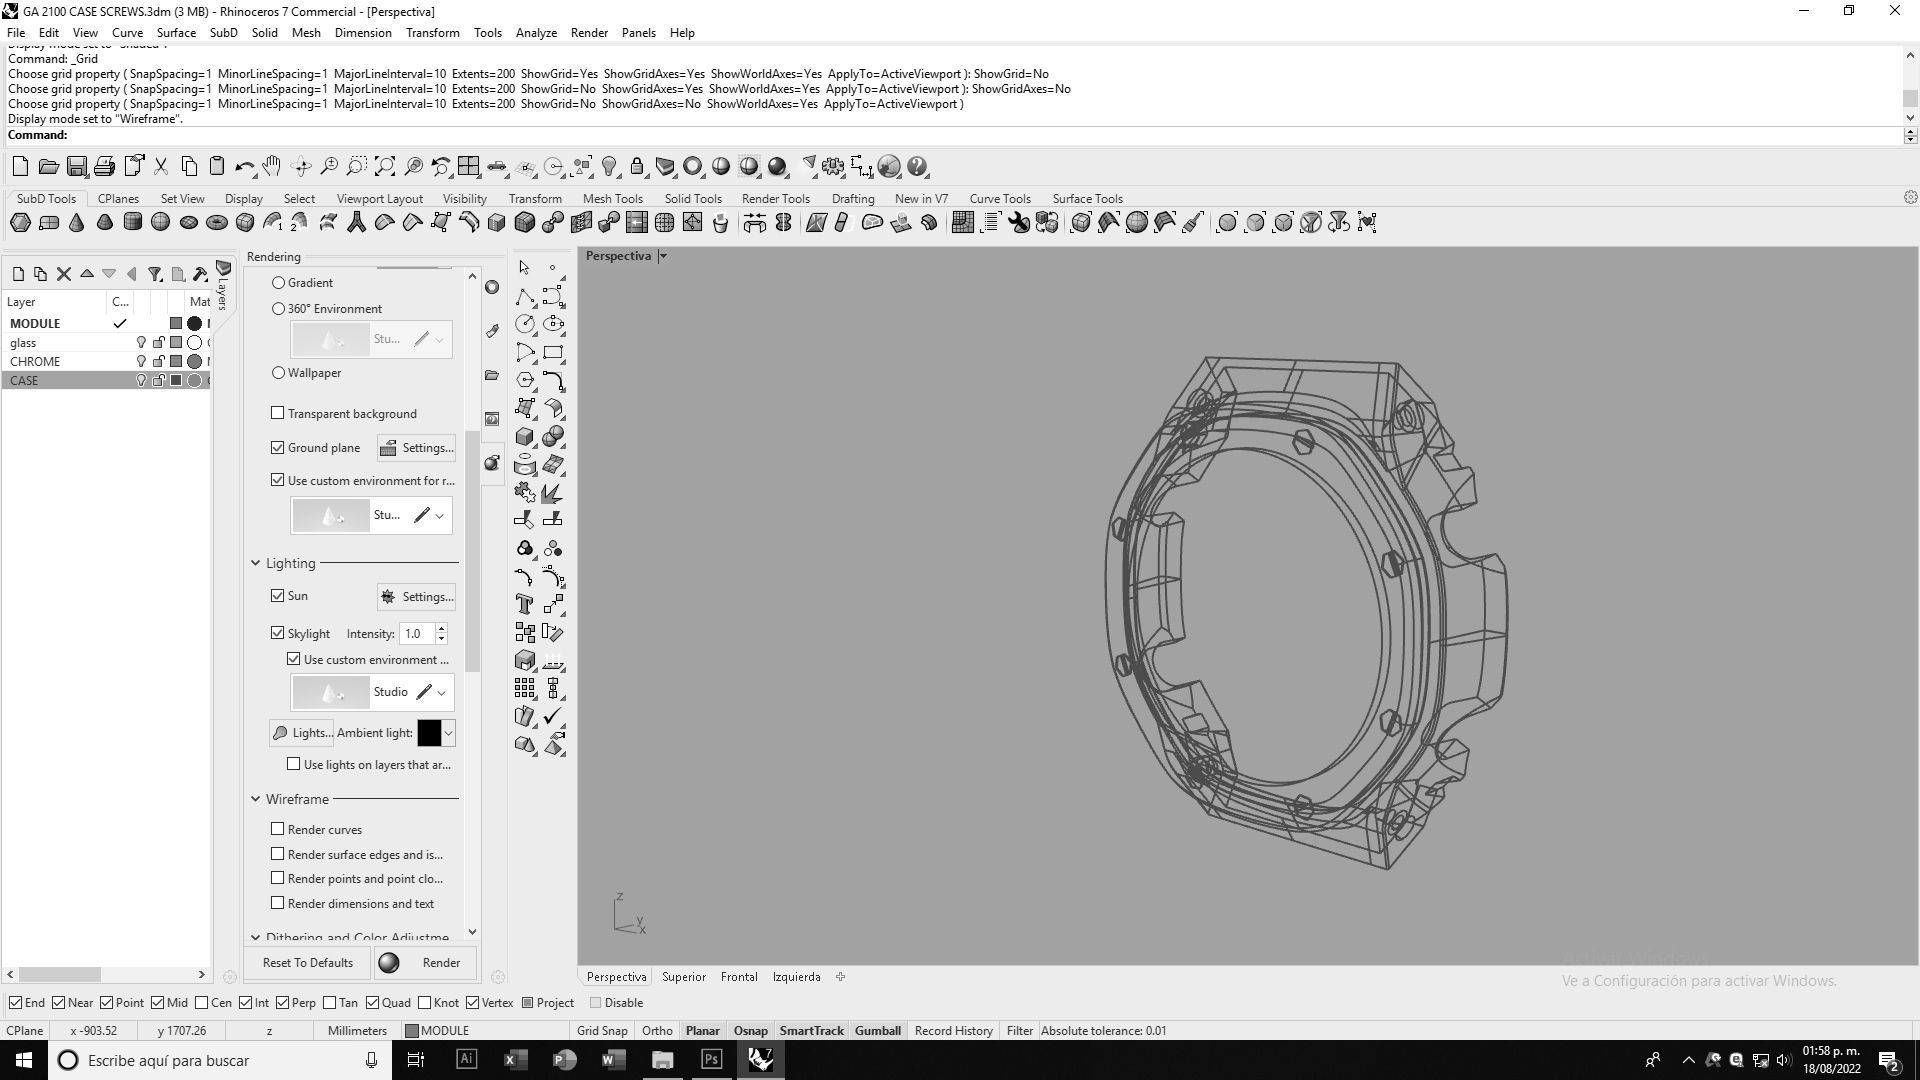Toggle lock icon of the CHROME layer
Viewport: 1920px width, 1080px height.
point(158,362)
